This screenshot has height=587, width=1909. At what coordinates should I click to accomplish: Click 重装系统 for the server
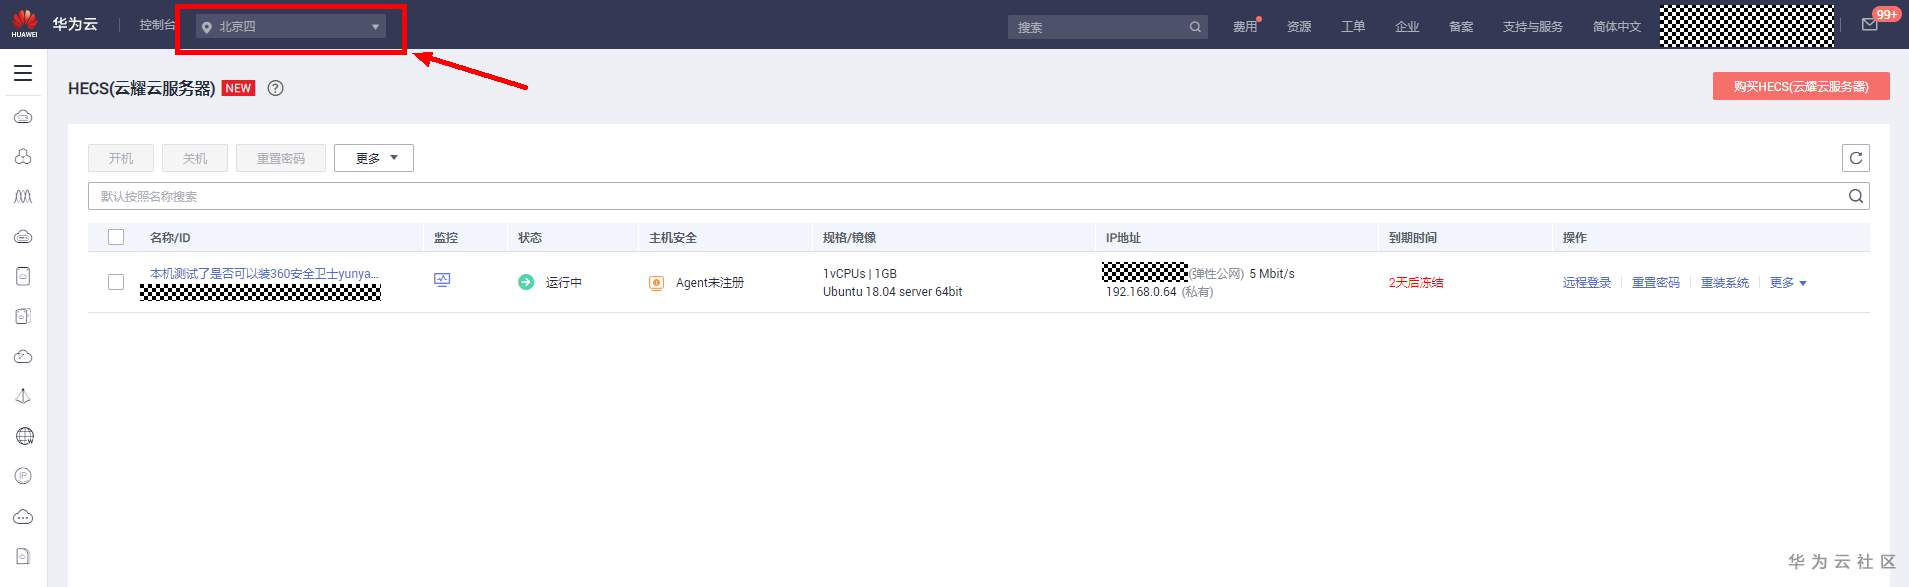[1725, 283]
